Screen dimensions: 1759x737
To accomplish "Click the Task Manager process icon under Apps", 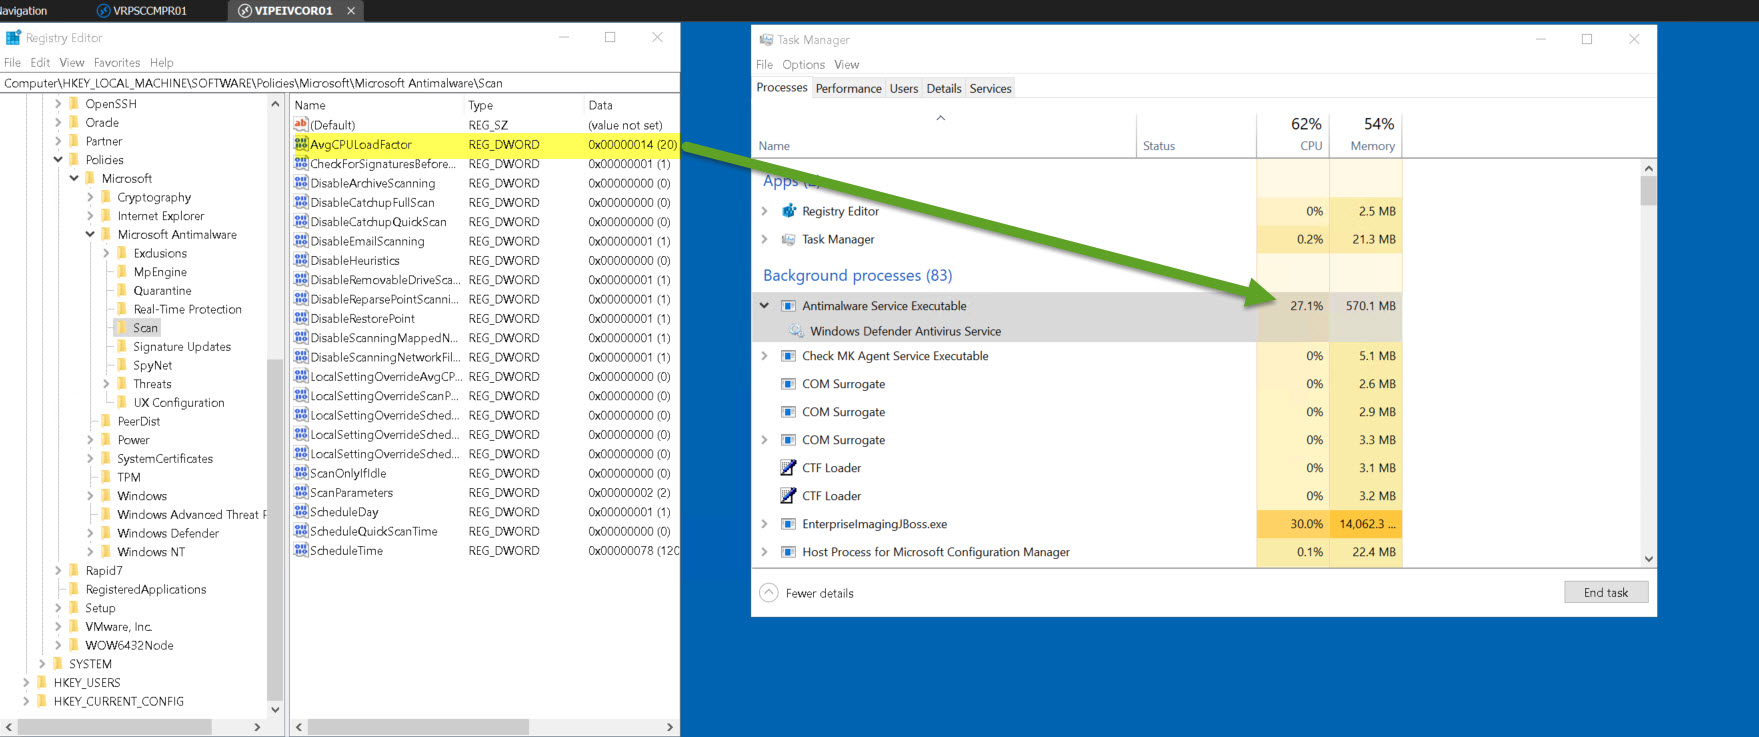I will (788, 239).
